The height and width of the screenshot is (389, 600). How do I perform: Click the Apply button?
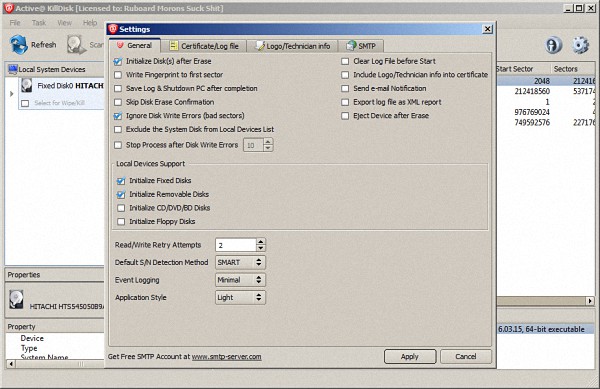410,356
